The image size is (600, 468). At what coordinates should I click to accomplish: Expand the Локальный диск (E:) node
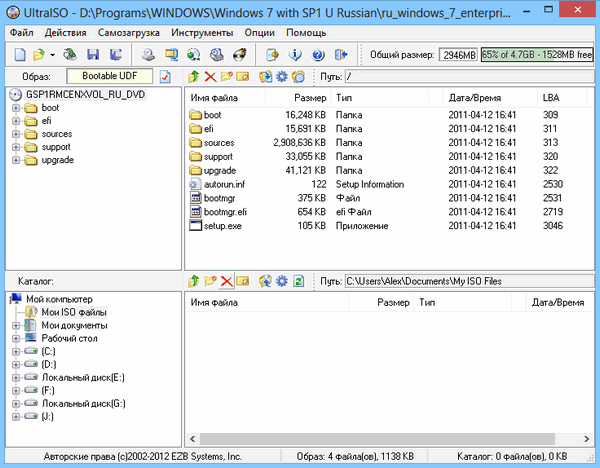[x=17, y=377]
